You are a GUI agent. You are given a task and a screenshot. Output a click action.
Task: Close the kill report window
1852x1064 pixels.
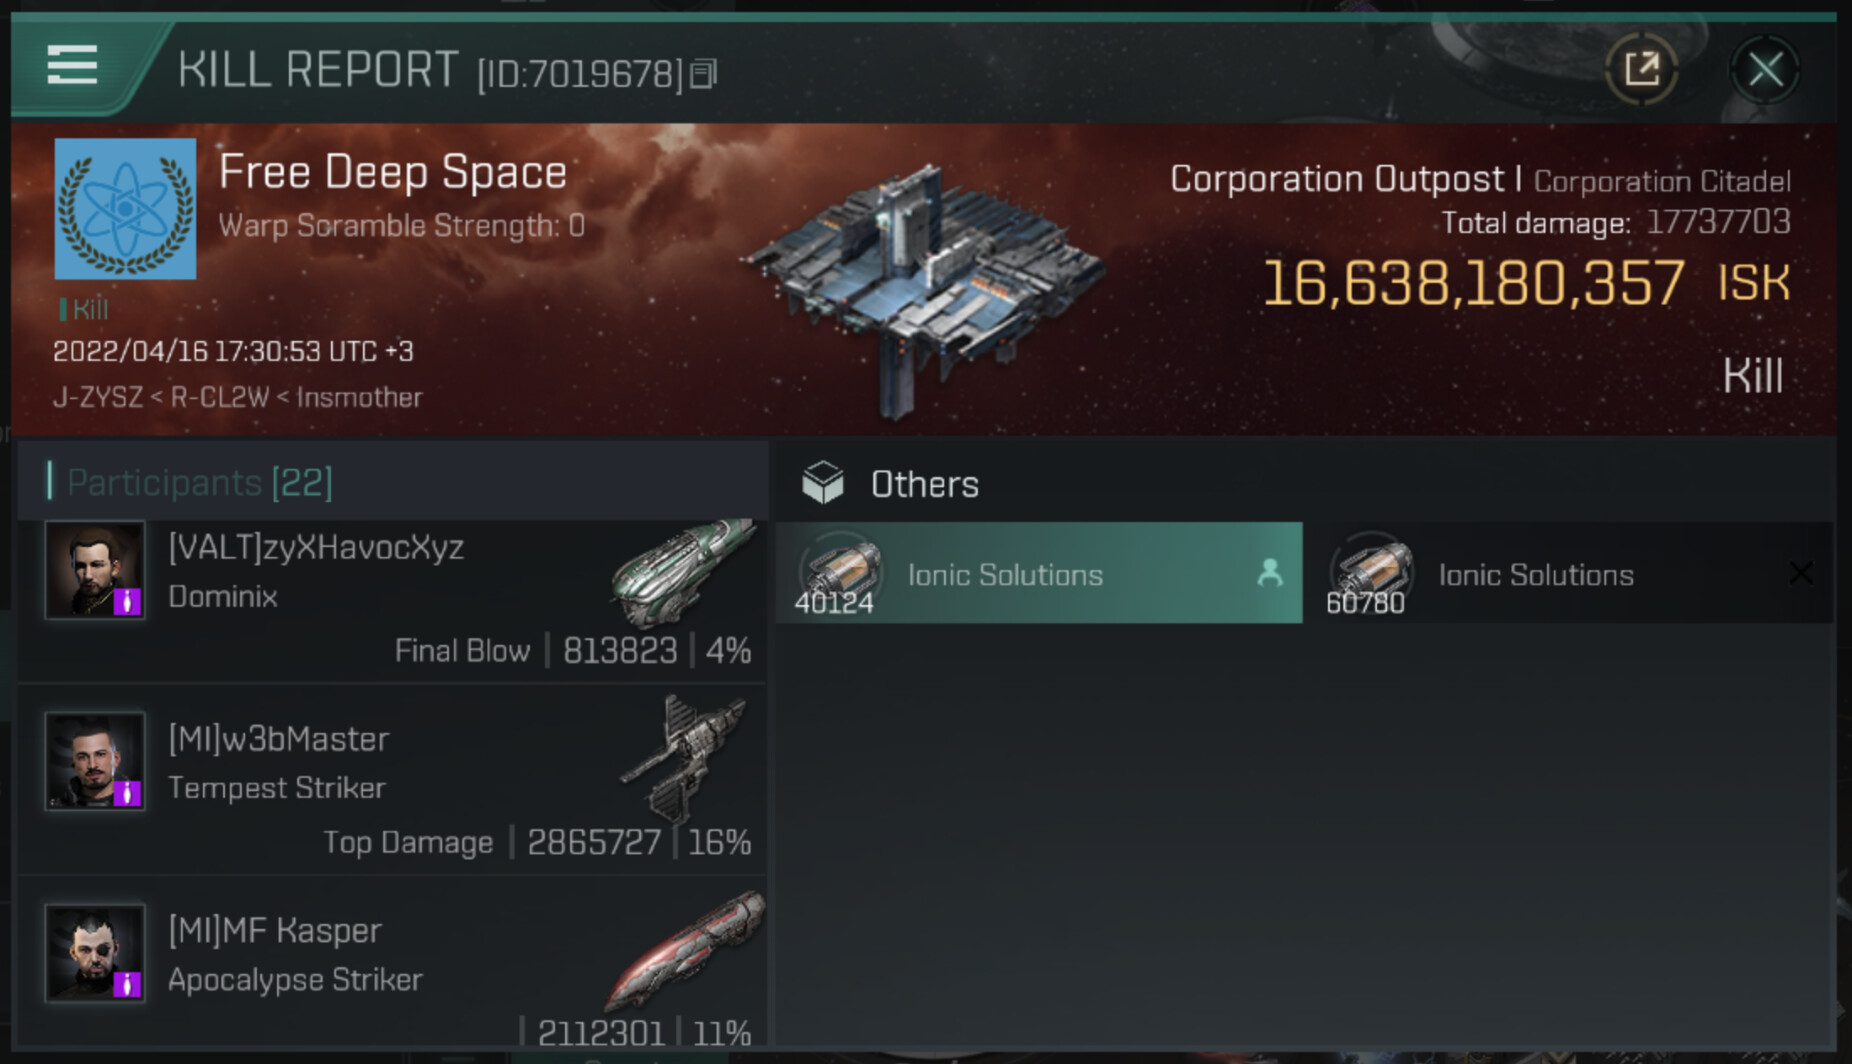[1765, 69]
